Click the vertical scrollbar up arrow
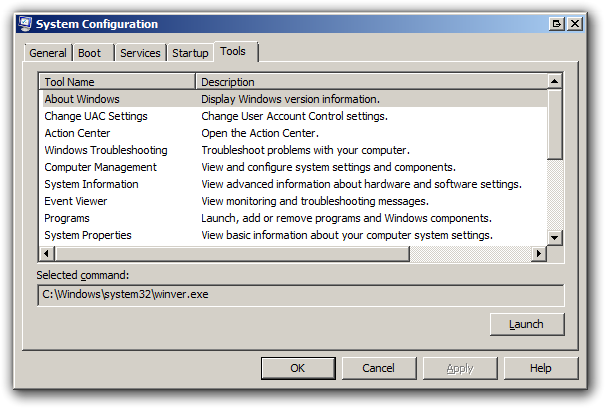 554,81
